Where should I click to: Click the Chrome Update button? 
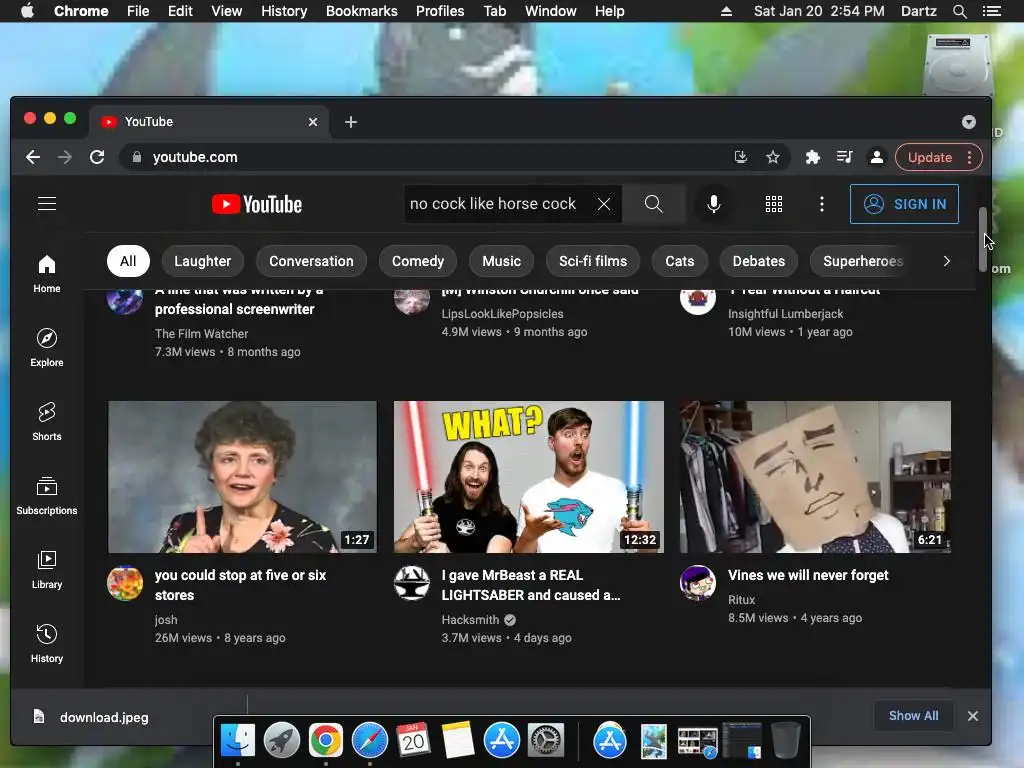pos(938,157)
